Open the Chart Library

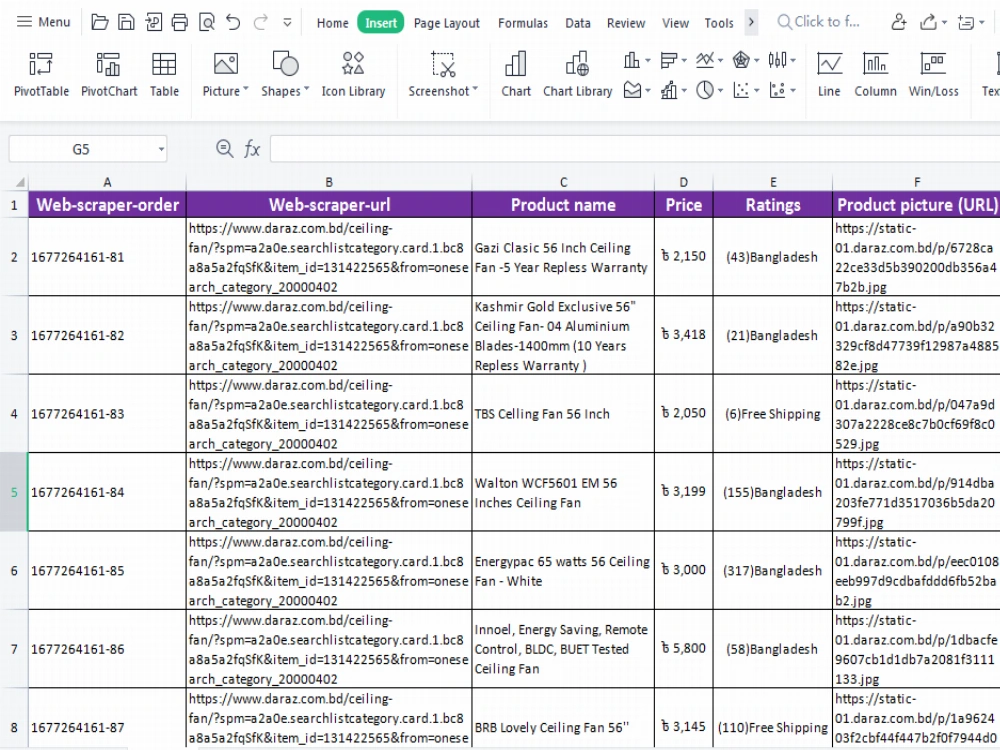pyautogui.click(x=577, y=75)
